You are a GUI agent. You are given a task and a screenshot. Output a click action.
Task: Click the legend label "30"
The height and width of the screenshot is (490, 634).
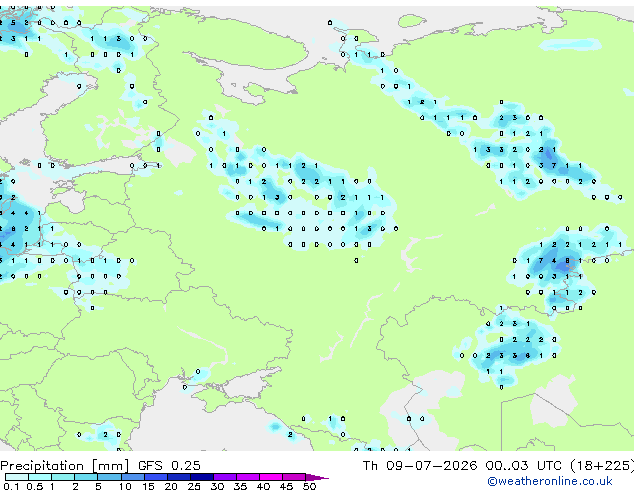[x=217, y=486]
